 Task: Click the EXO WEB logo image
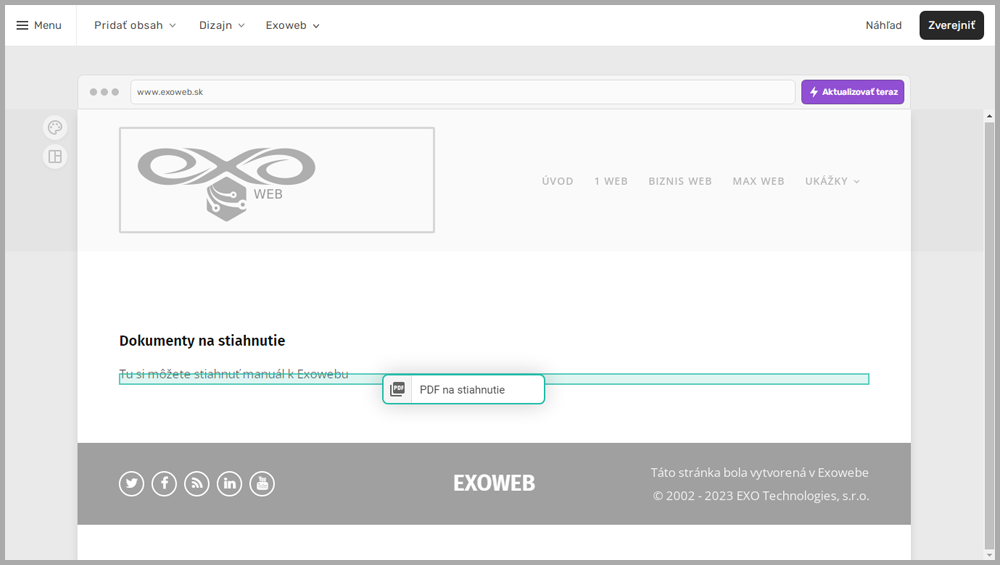[276, 180]
